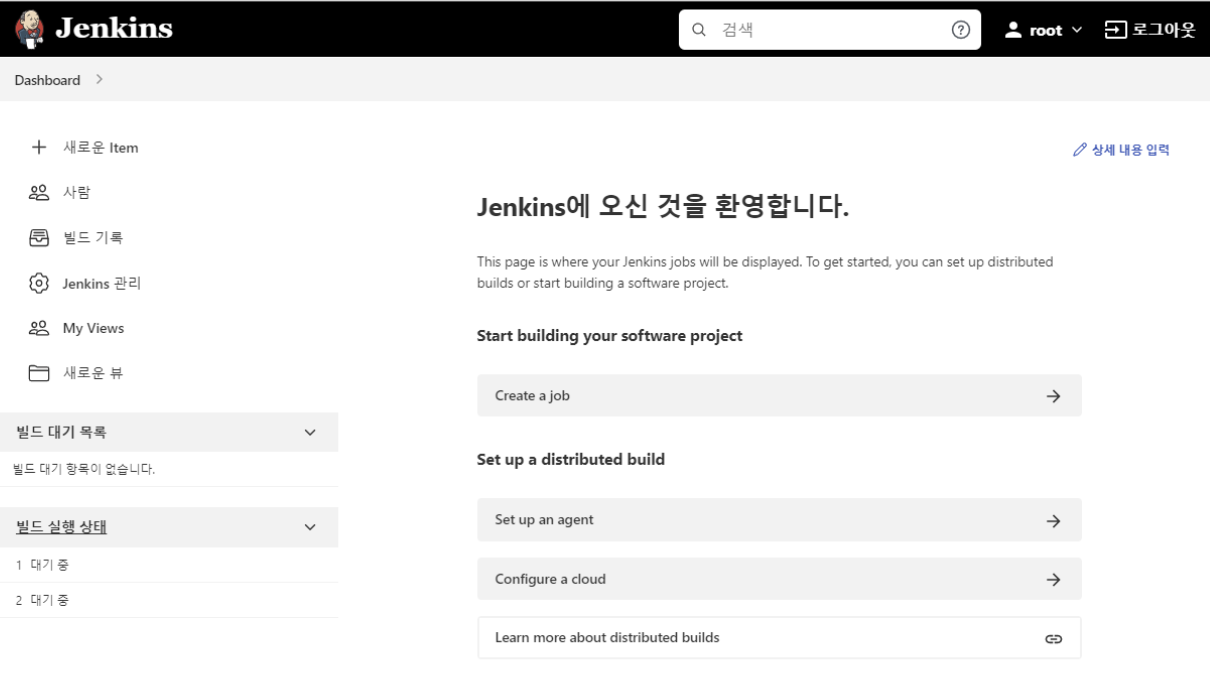Click the arrow icon on Set up an agent

[1053, 521]
